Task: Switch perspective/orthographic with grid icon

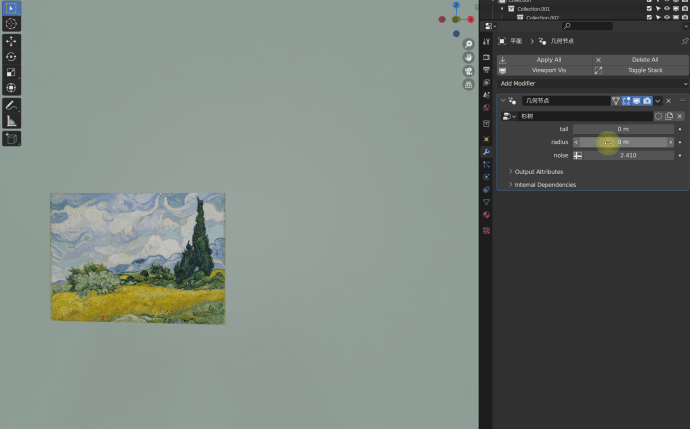Action: click(x=469, y=84)
